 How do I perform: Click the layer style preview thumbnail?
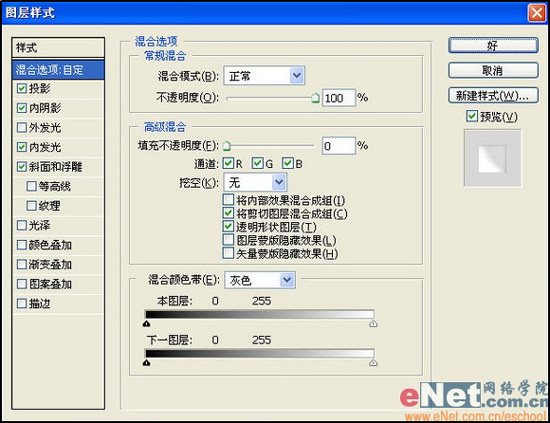(x=492, y=159)
